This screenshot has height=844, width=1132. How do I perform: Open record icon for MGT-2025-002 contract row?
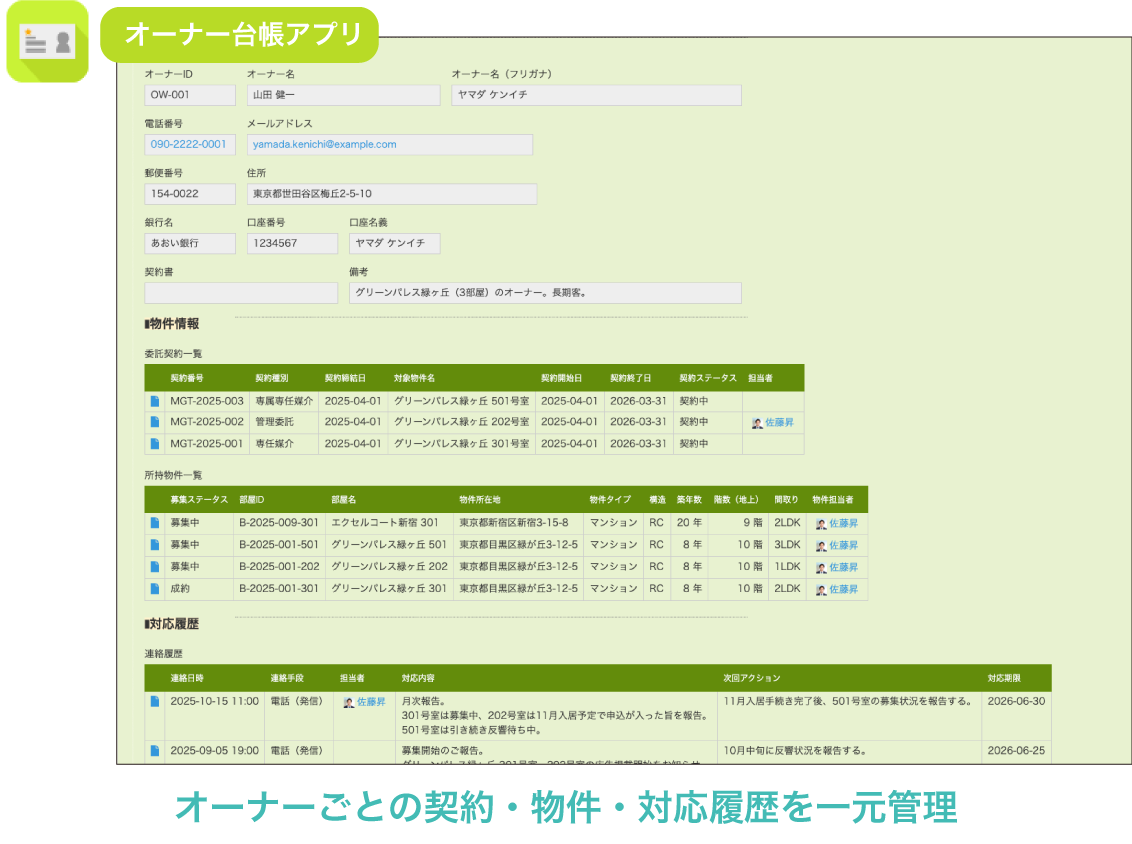point(154,422)
